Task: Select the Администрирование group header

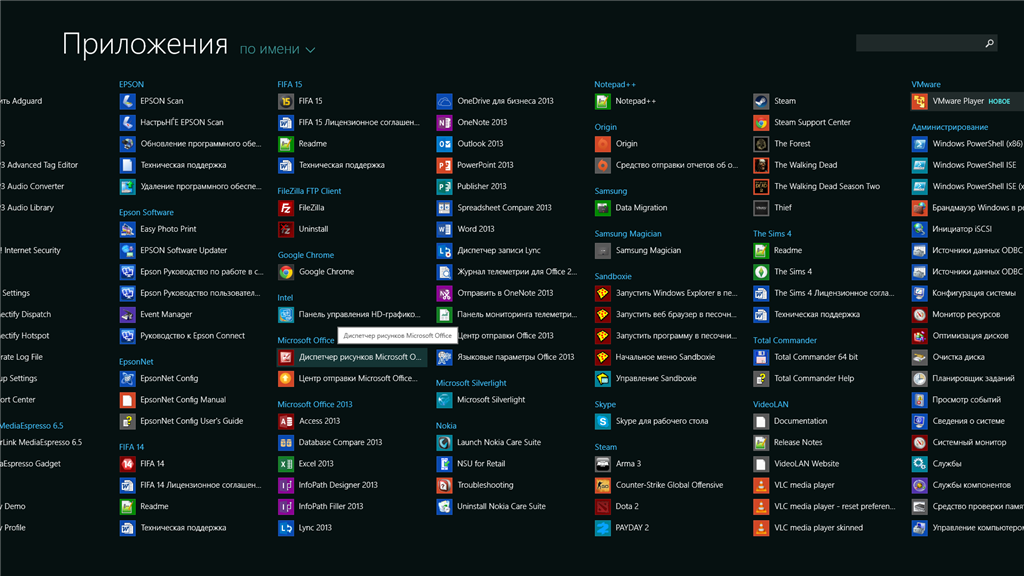Action: pyautogui.click(x=950, y=127)
